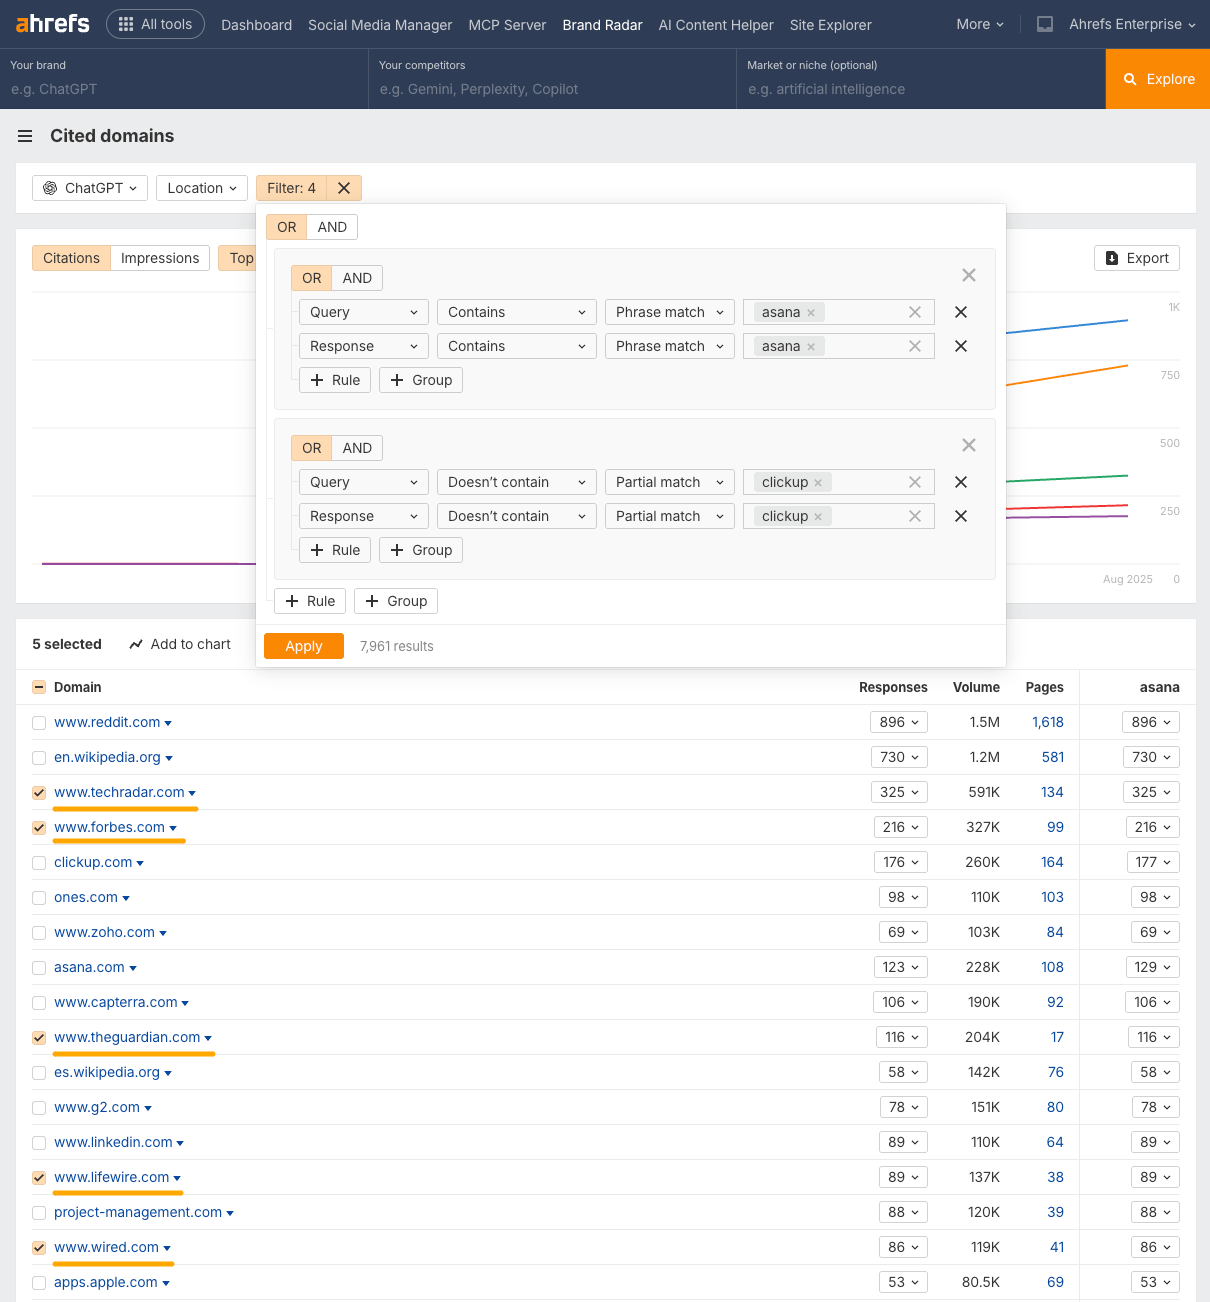Switch to the Impressions tab
This screenshot has width=1210, height=1302.
[x=159, y=258]
